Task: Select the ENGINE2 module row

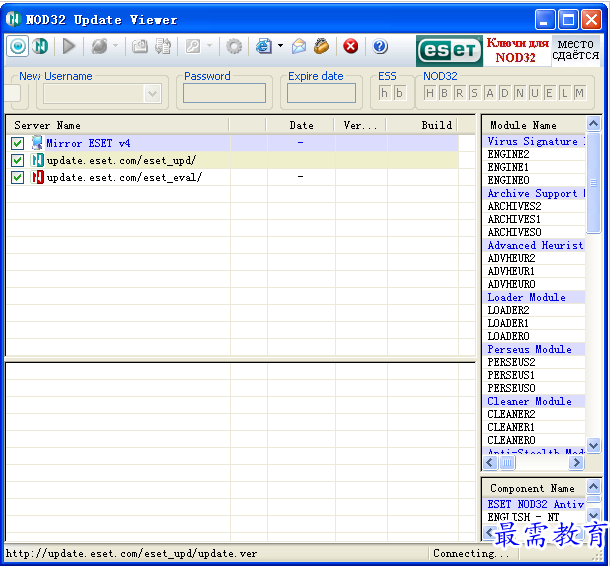Action: (x=534, y=154)
